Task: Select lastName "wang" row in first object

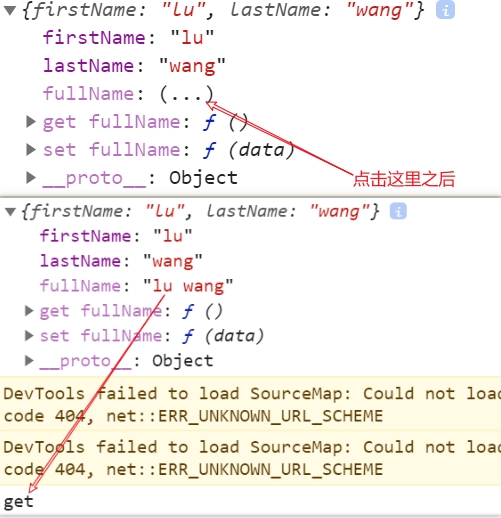Action: 134,66
